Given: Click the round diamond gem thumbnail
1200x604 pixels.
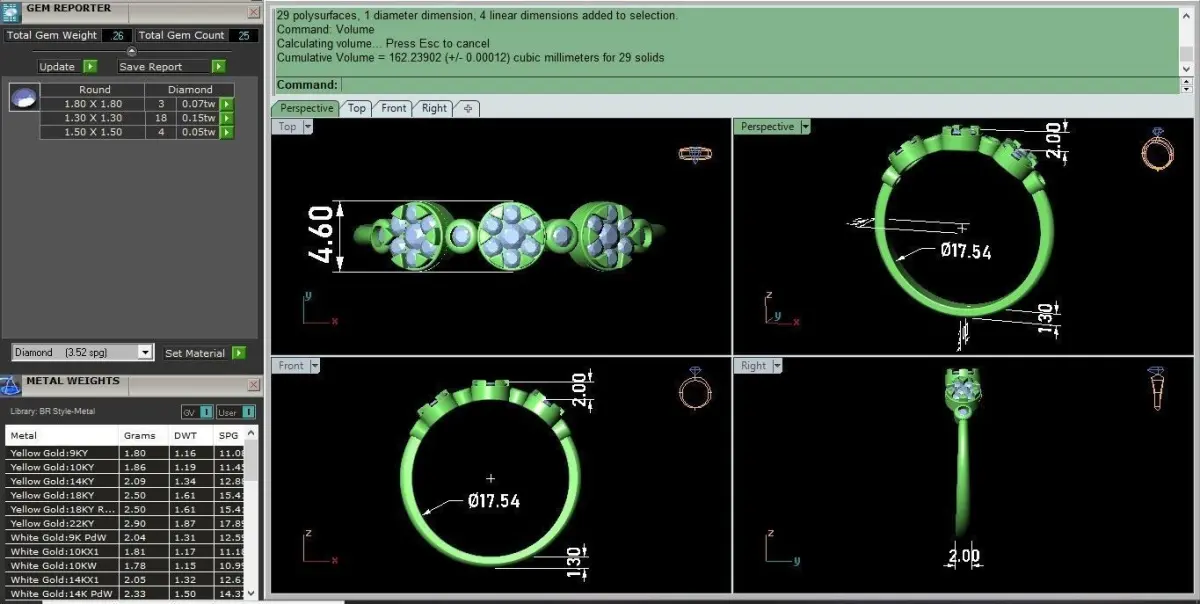Looking at the screenshot, I should pyautogui.click(x=23, y=97).
